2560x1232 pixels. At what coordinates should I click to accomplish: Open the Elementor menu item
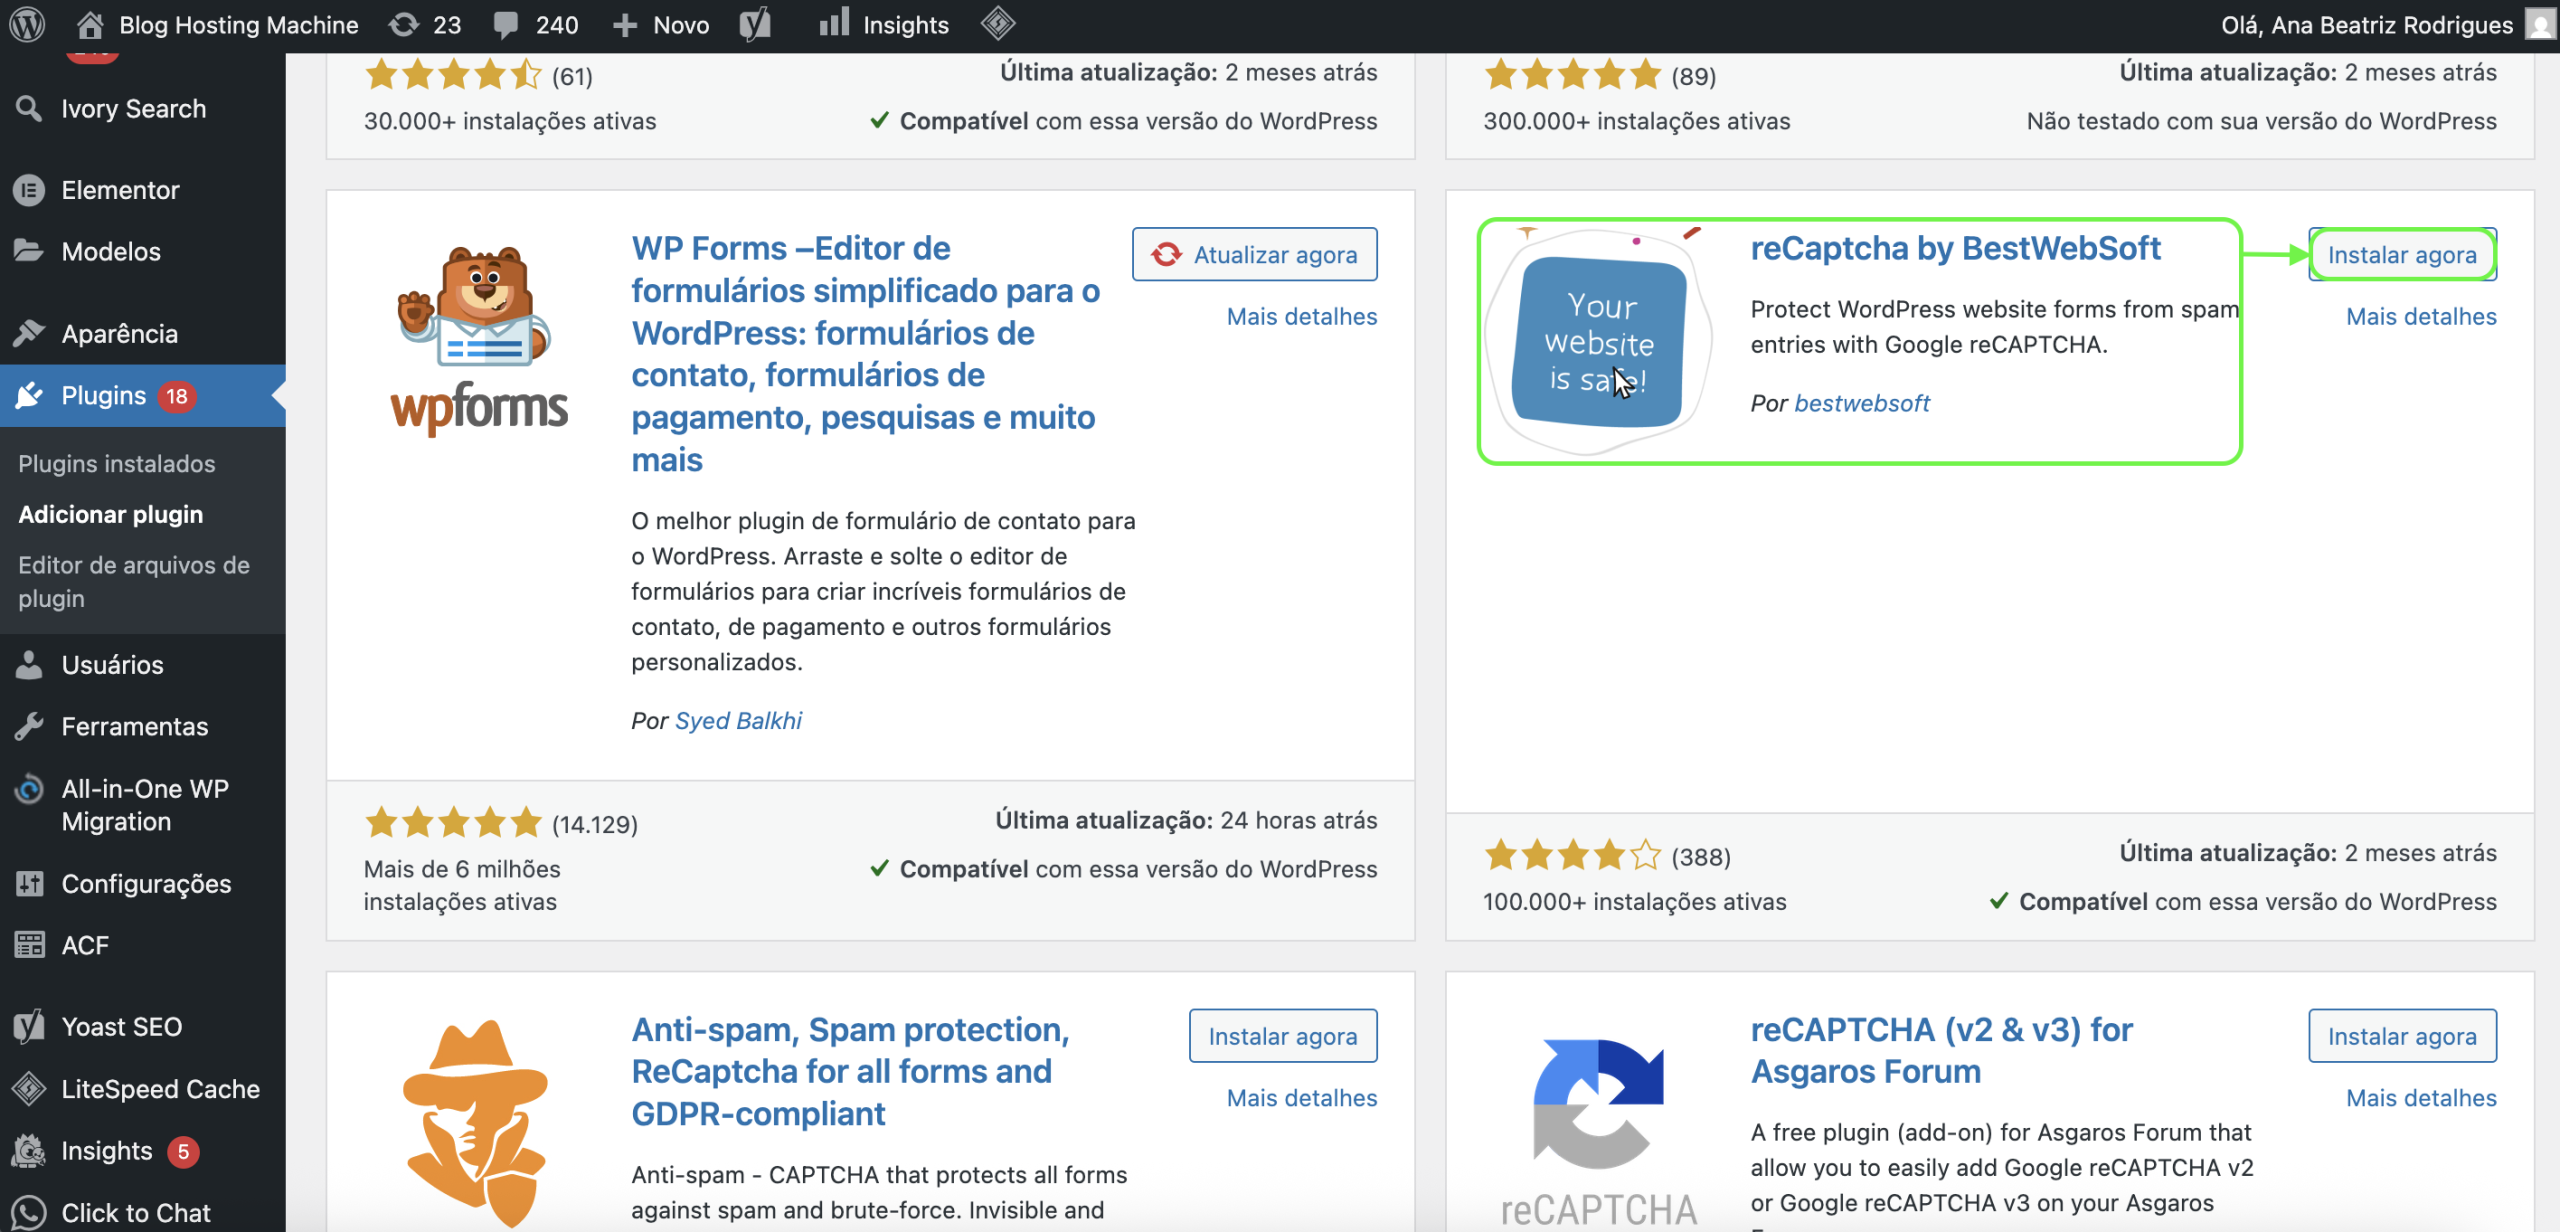point(120,190)
